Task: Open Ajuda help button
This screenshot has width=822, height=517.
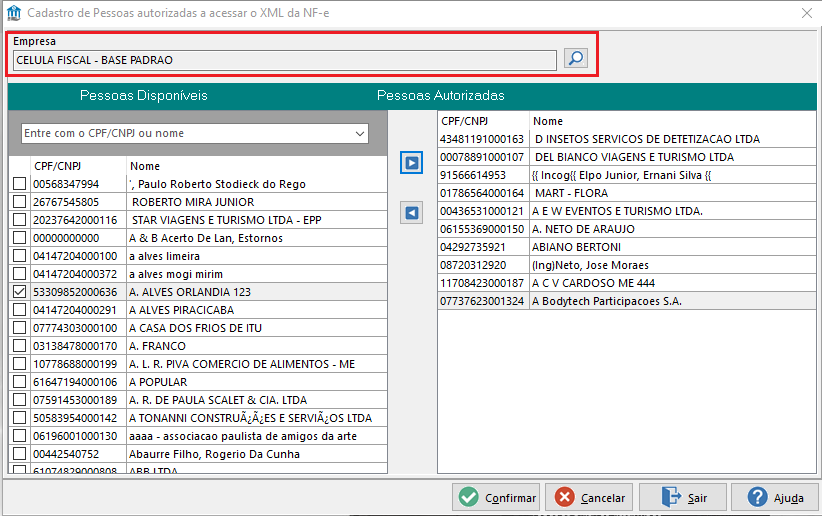Action: [775, 497]
